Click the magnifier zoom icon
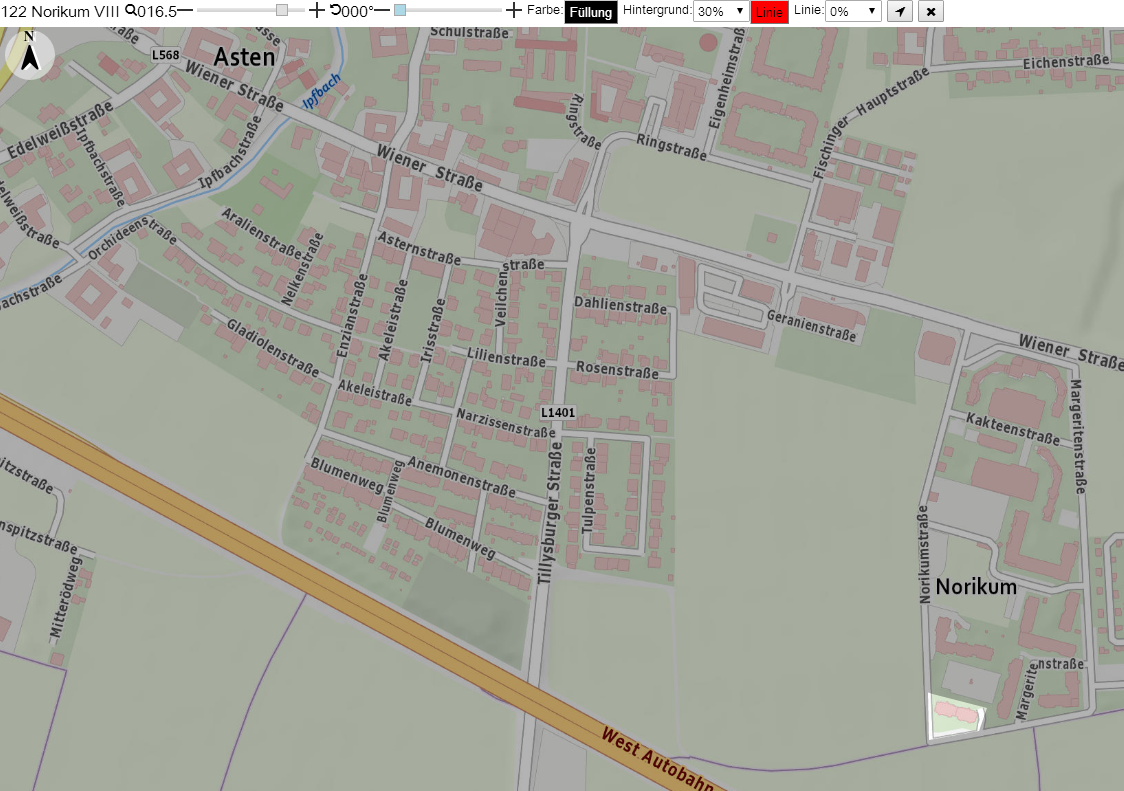This screenshot has height=791, width=1124. click(130, 10)
